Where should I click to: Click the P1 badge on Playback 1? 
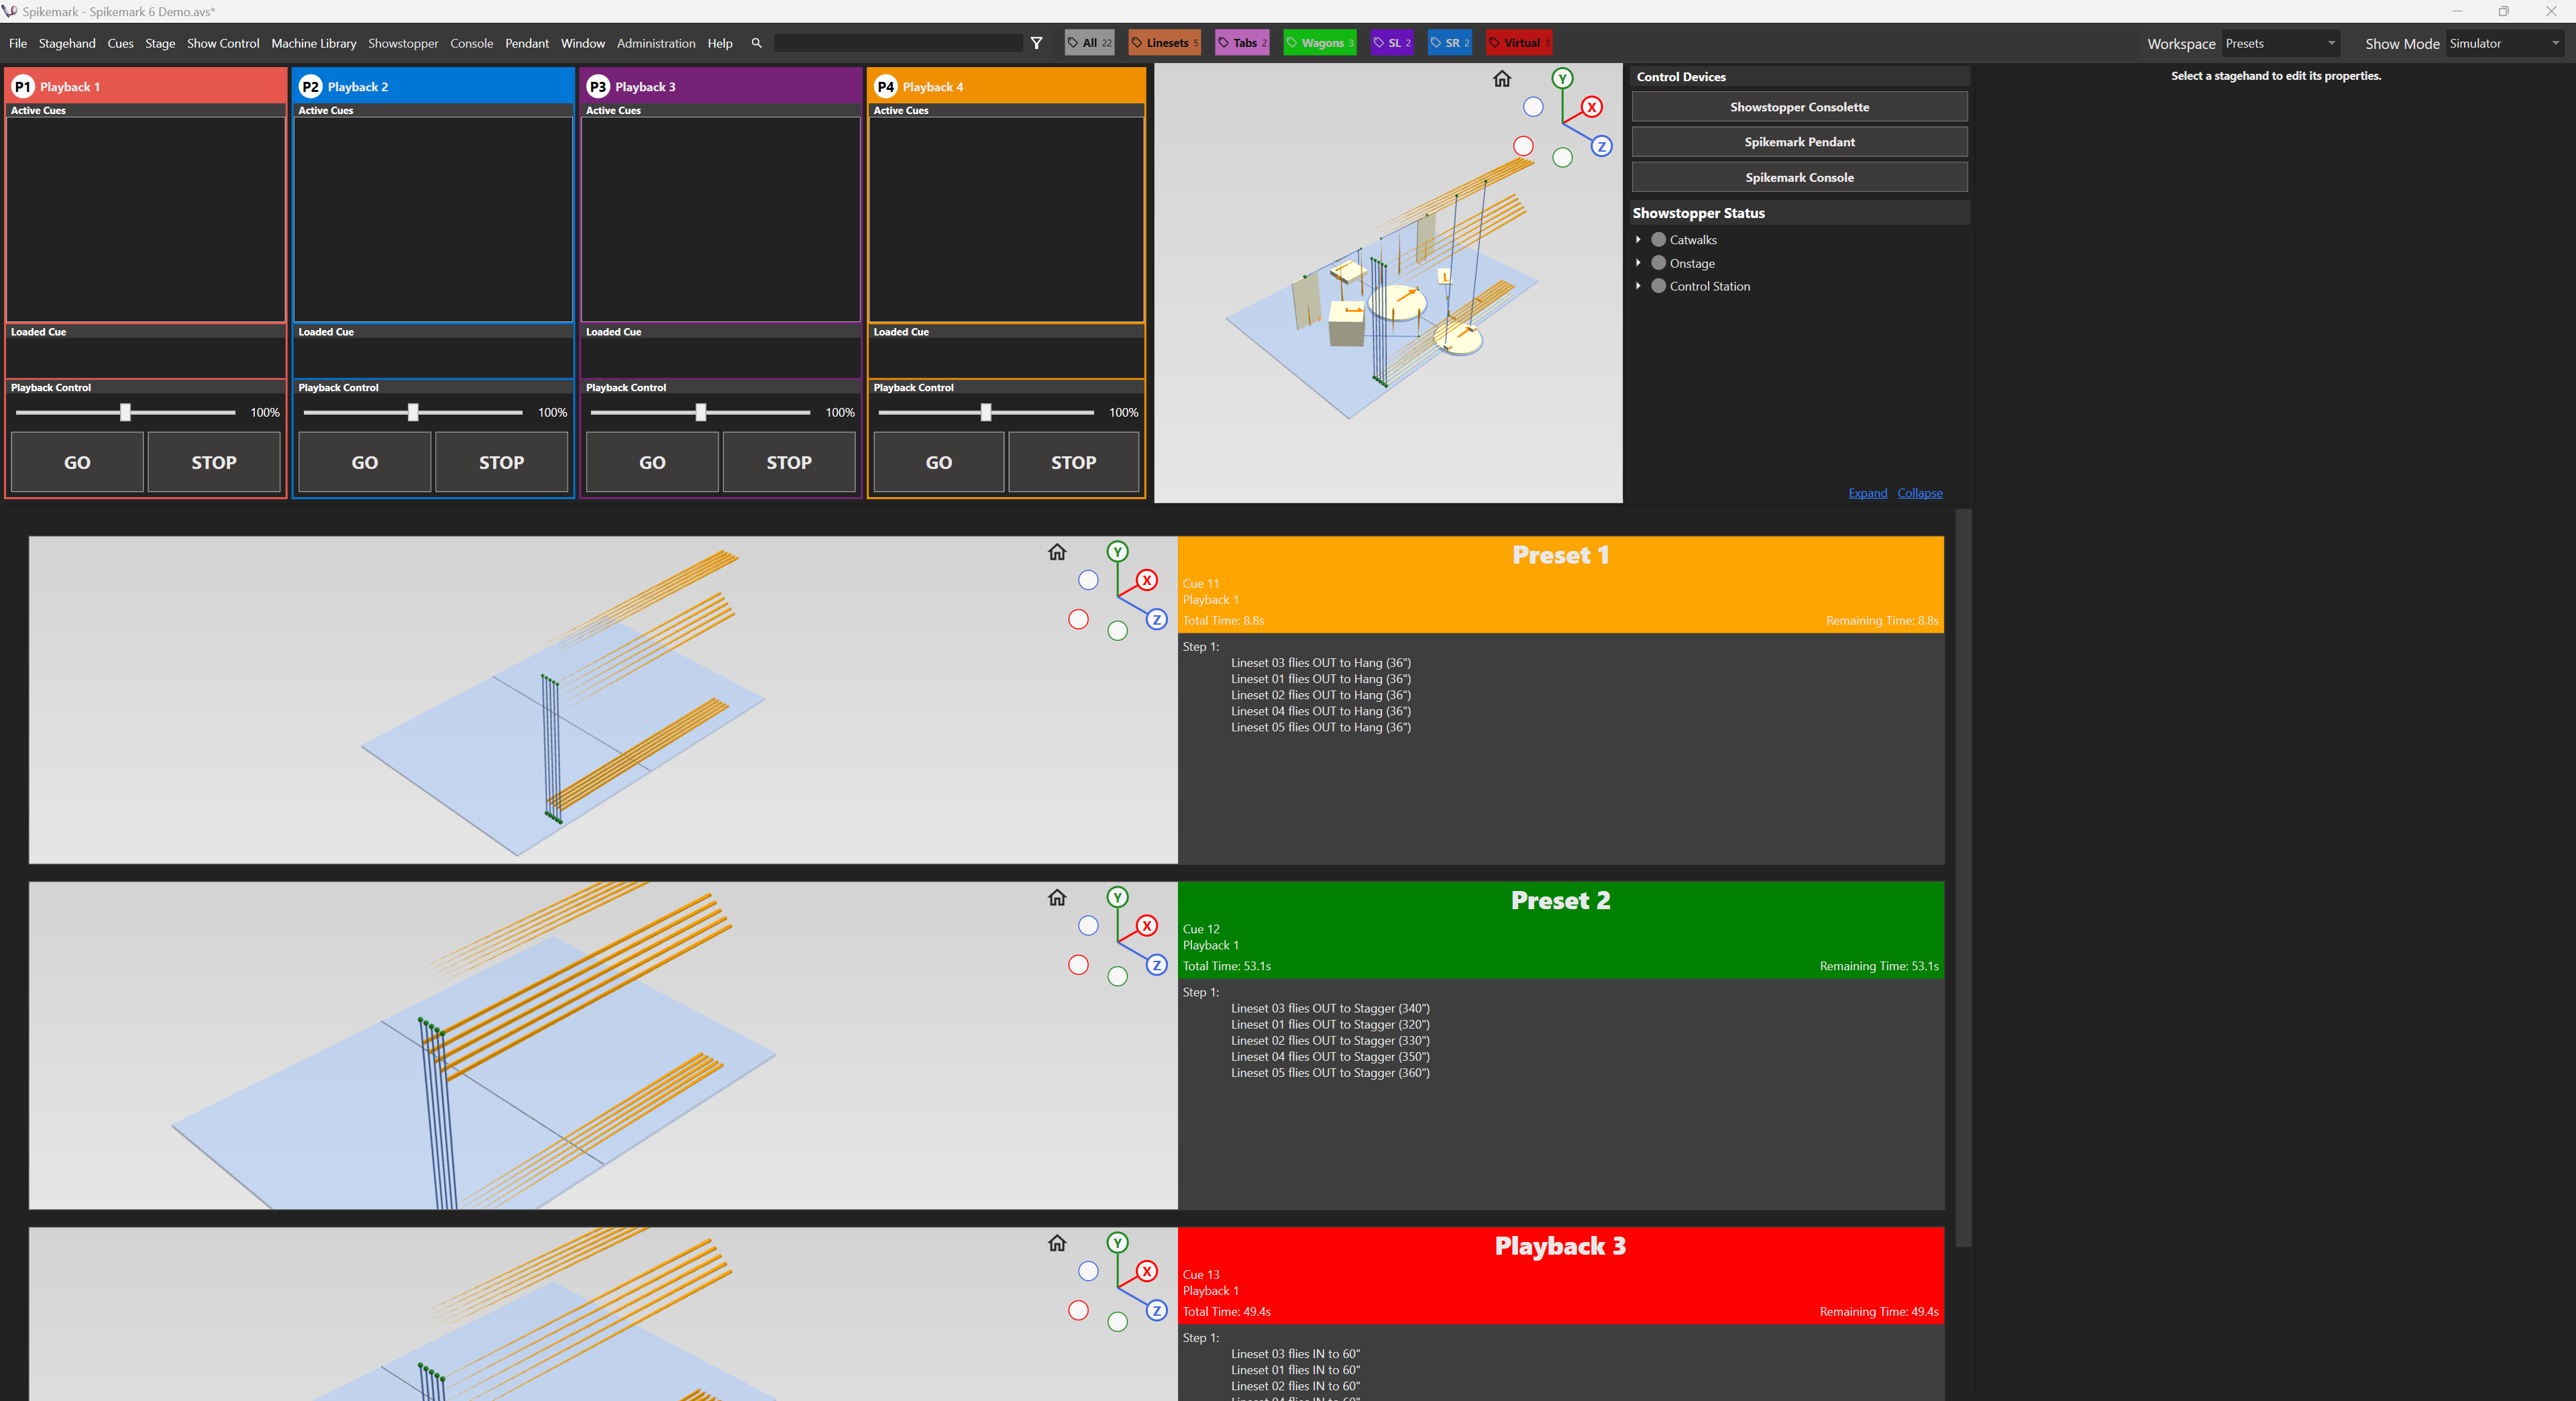(22, 86)
